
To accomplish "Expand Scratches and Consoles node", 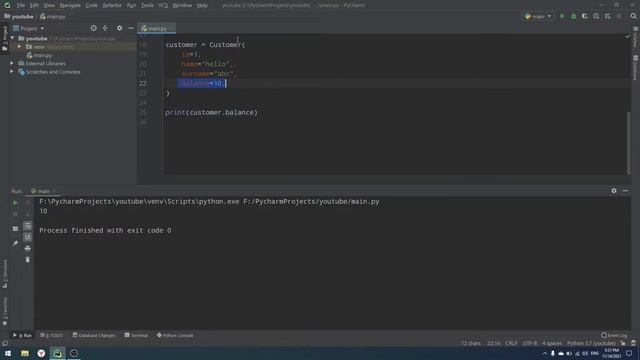I will point(12,72).
